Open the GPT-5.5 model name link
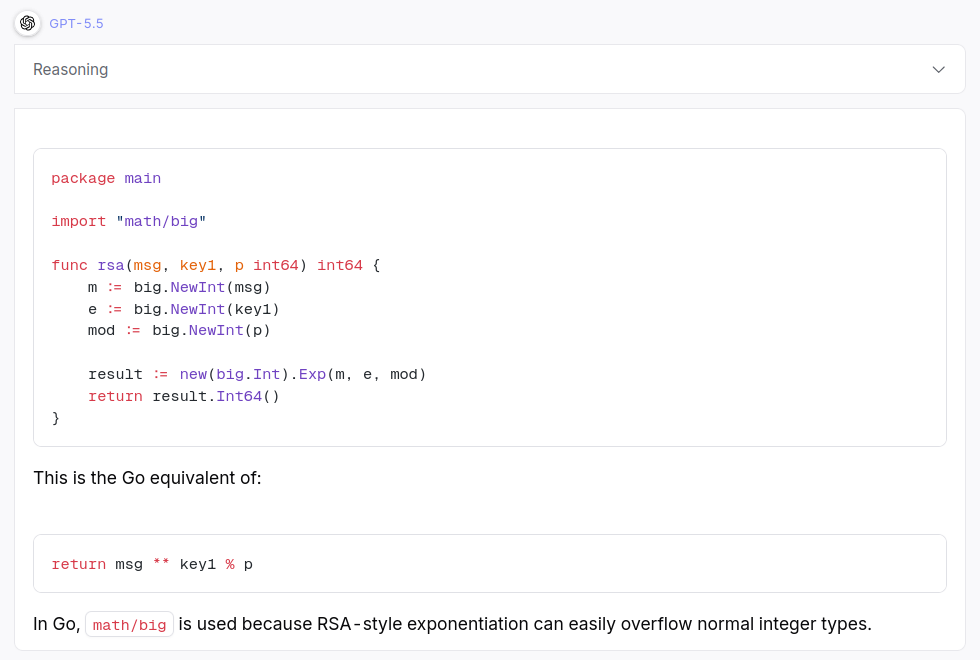 click(x=76, y=24)
